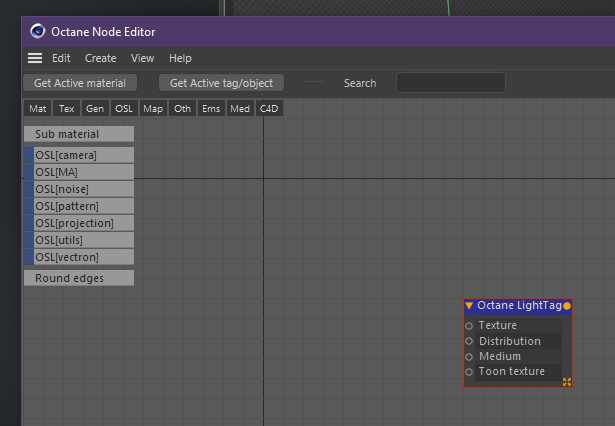This screenshot has width=615, height=426.
Task: Click Get Active material button
Action: pos(80,83)
